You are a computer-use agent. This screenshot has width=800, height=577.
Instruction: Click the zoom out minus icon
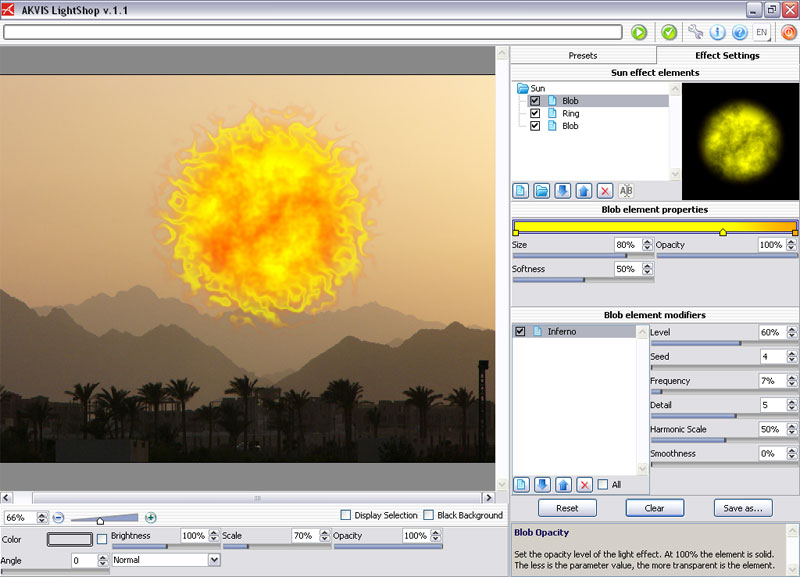(58, 517)
